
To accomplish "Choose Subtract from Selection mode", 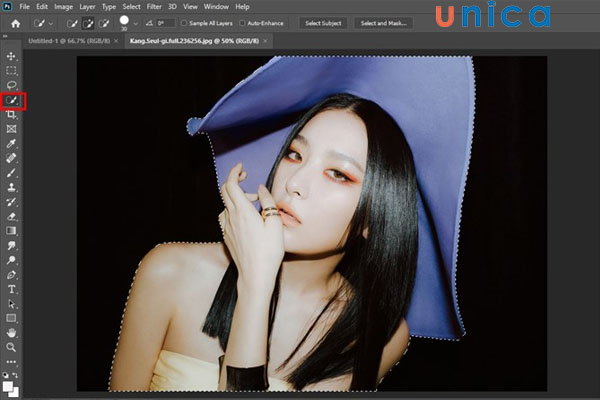I will click(x=104, y=24).
